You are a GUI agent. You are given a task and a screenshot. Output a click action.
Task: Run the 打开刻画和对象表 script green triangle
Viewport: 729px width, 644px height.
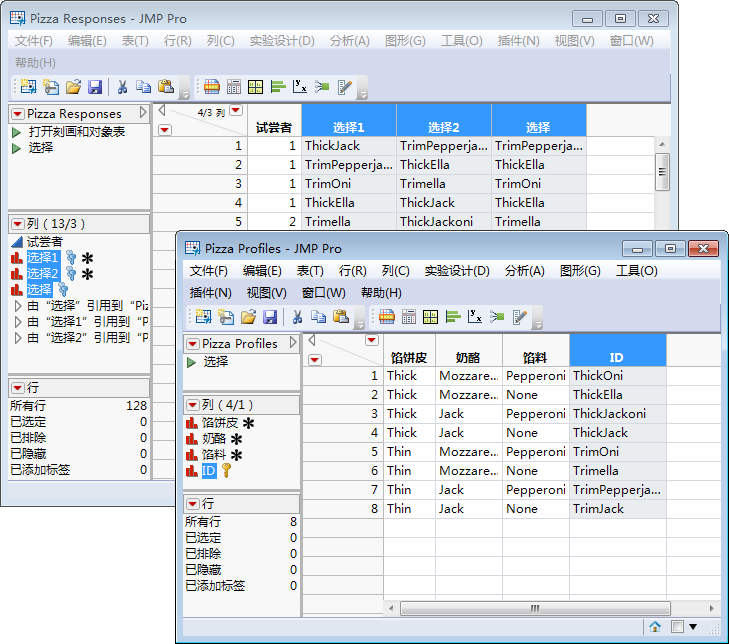(x=17, y=132)
